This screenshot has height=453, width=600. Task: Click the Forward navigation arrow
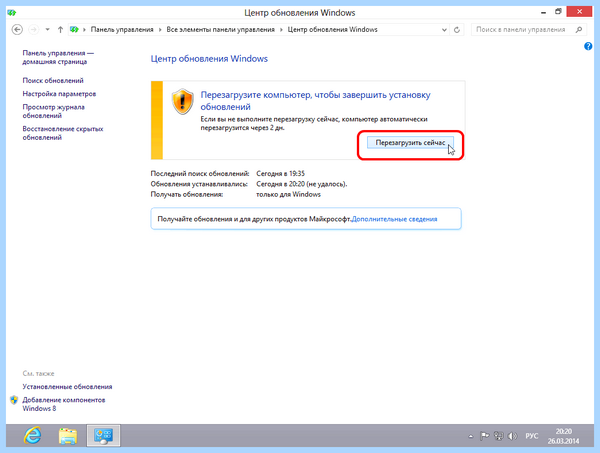click(34, 29)
